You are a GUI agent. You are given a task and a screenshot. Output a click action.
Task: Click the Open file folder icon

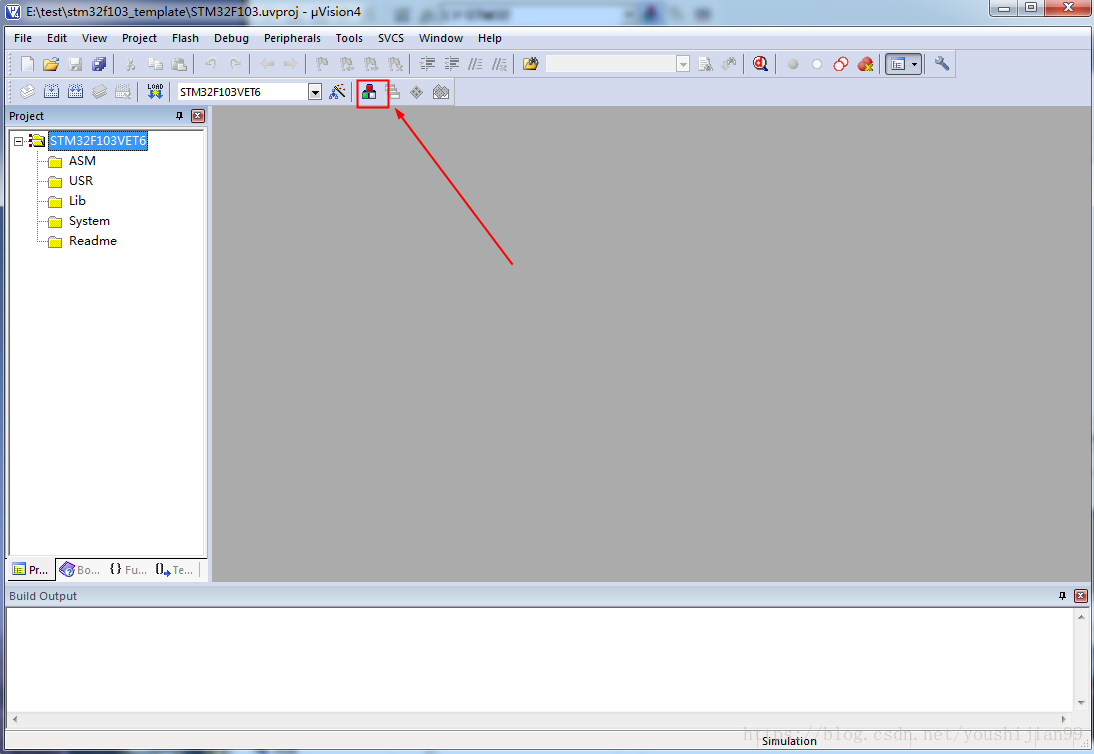tap(51, 64)
